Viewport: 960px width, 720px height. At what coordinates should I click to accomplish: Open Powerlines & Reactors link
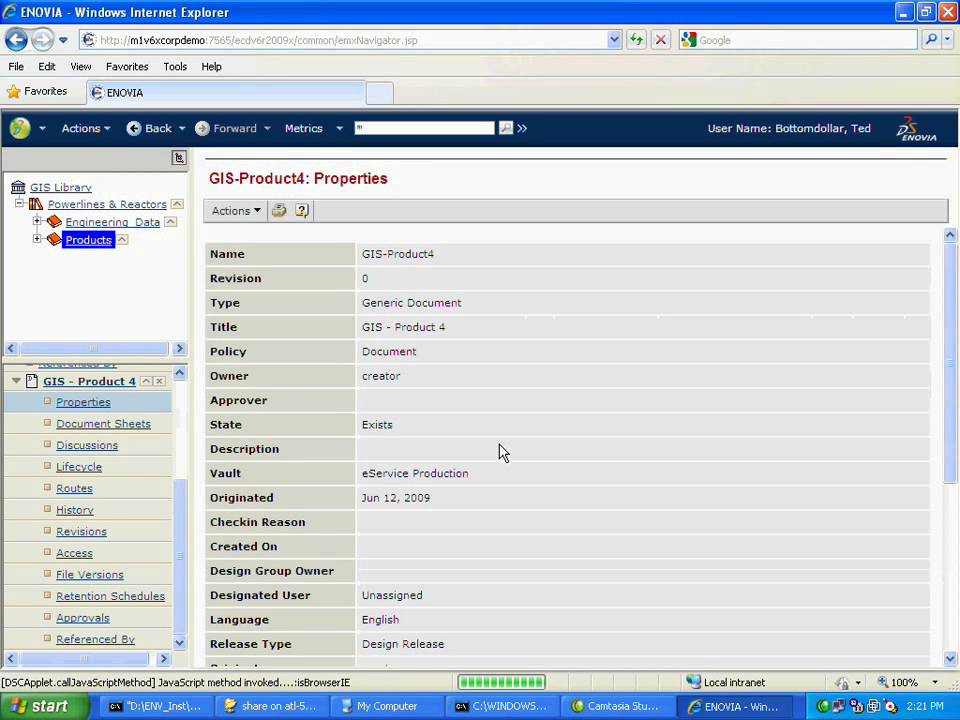tap(107, 204)
